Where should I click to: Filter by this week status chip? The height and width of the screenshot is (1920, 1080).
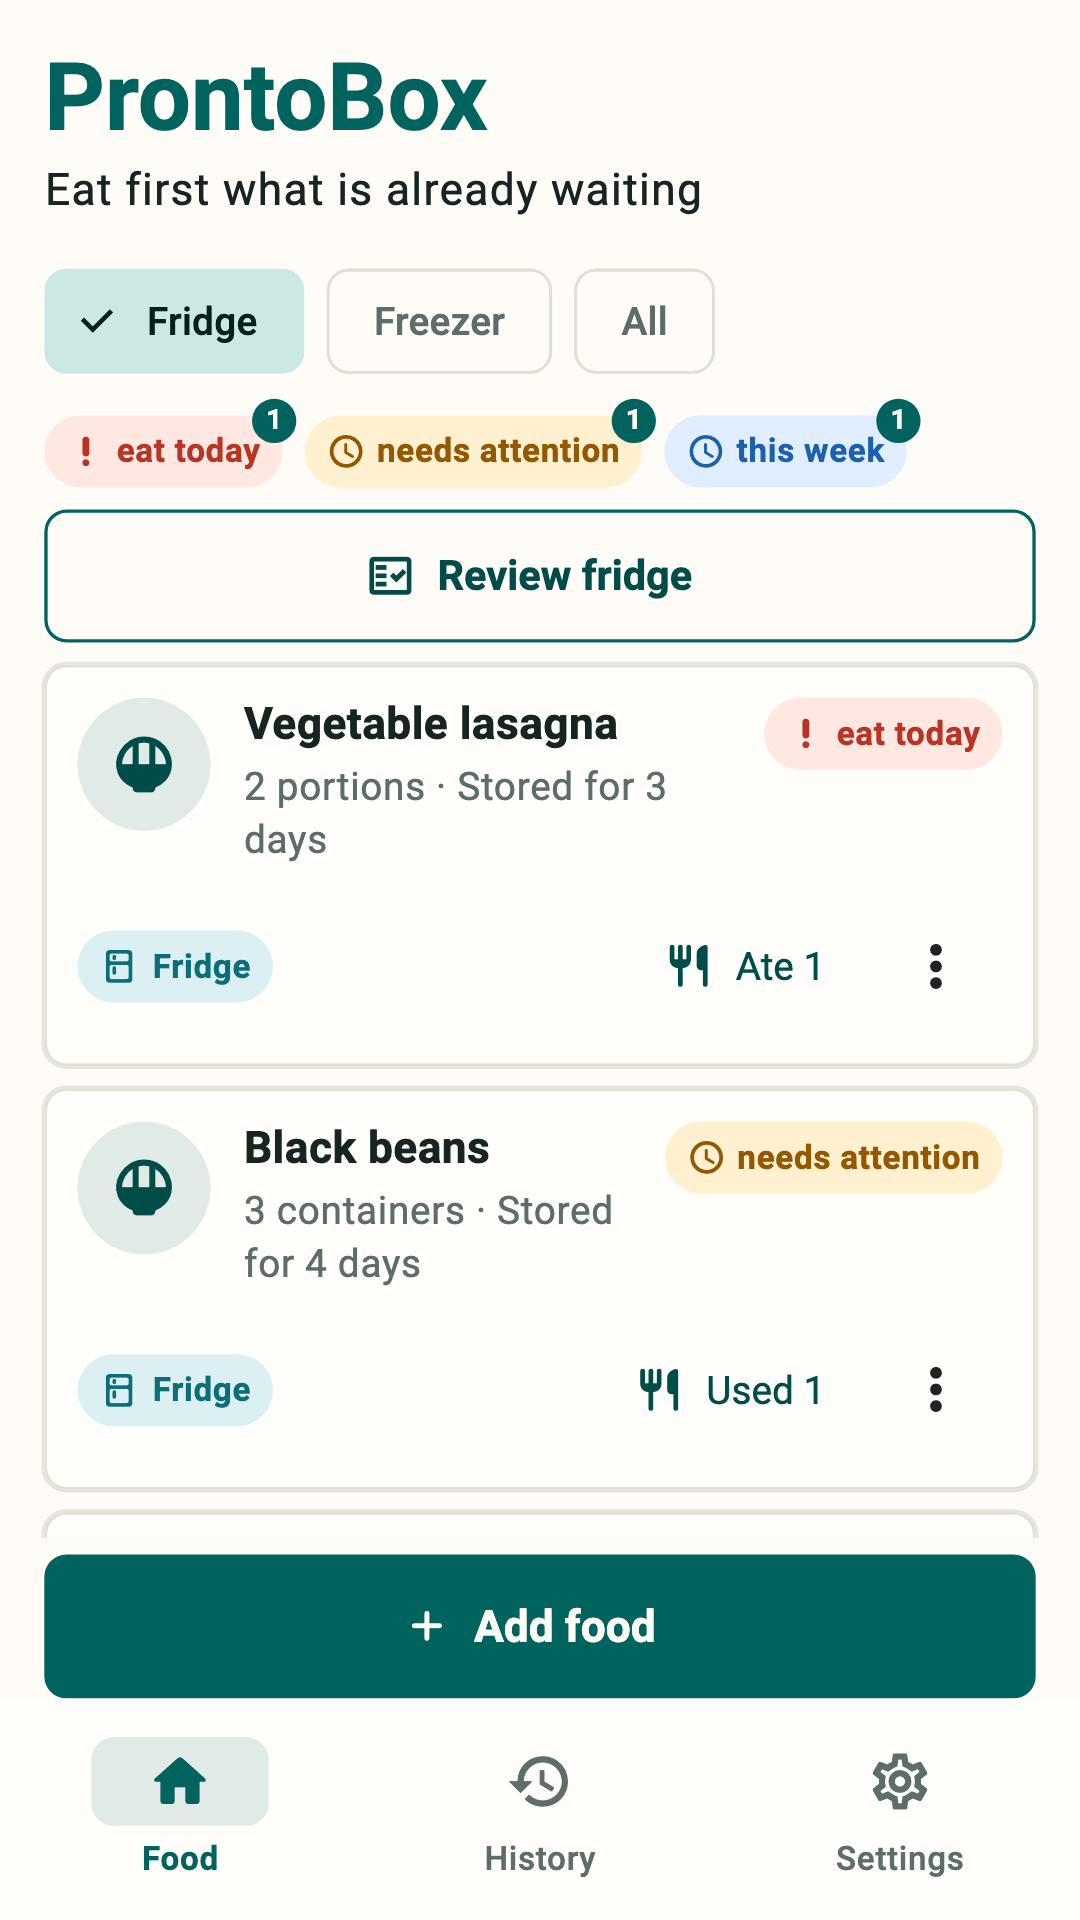(x=786, y=451)
